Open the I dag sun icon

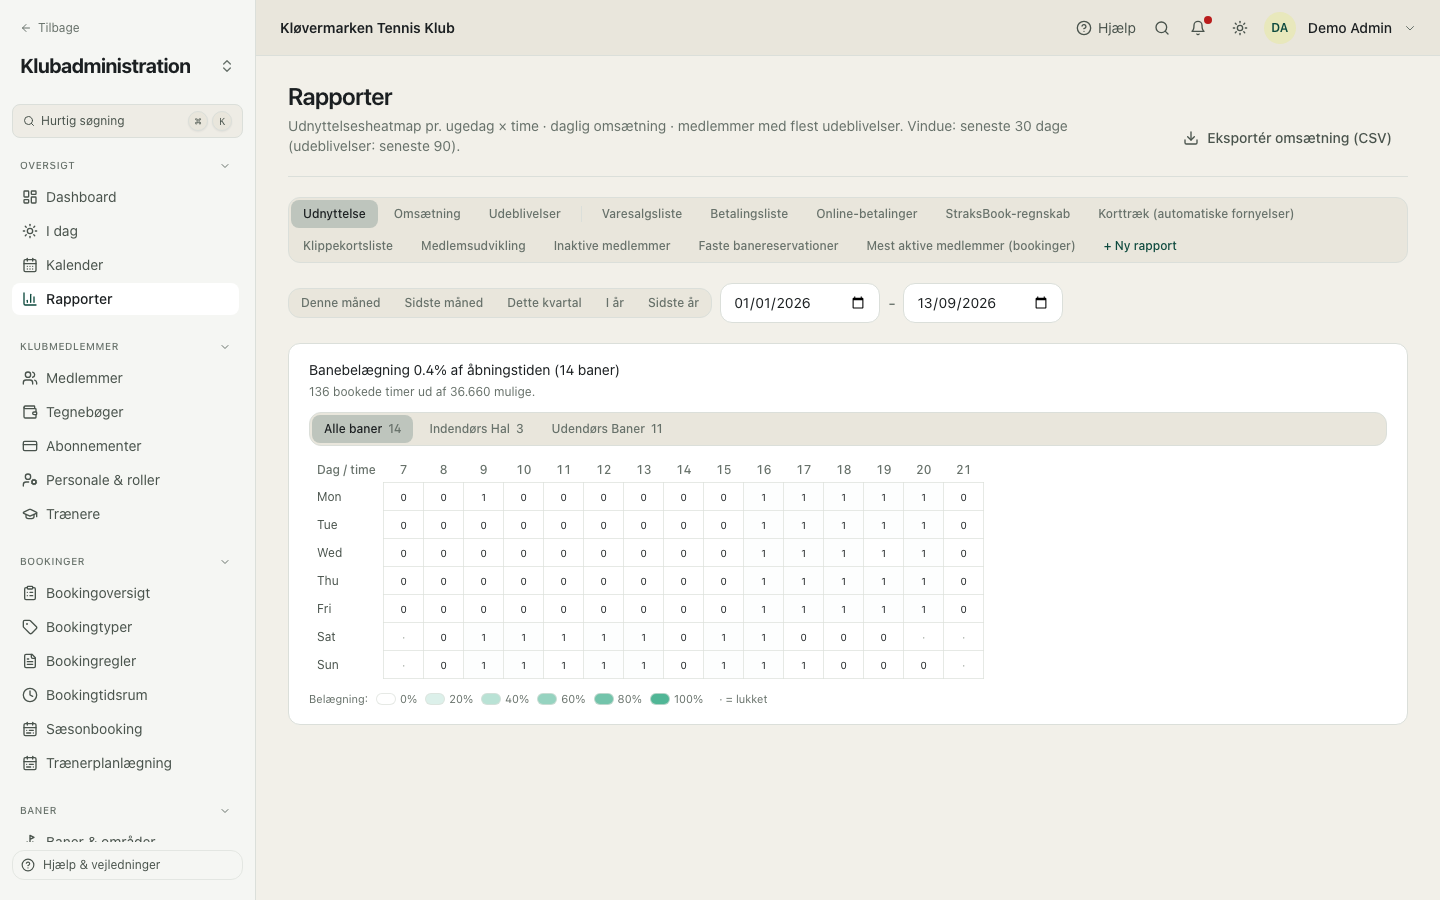[x=30, y=231]
